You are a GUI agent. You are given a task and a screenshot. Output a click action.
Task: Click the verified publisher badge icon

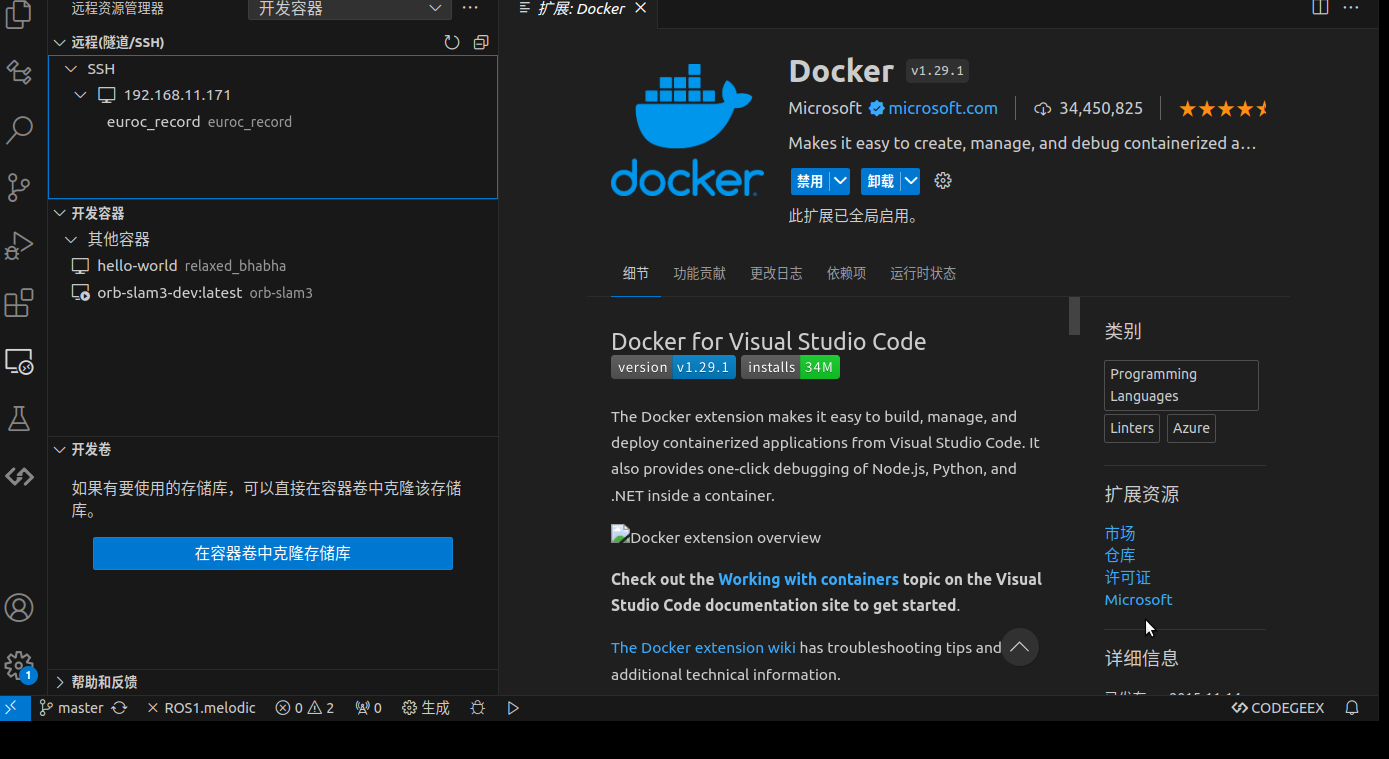(x=876, y=108)
